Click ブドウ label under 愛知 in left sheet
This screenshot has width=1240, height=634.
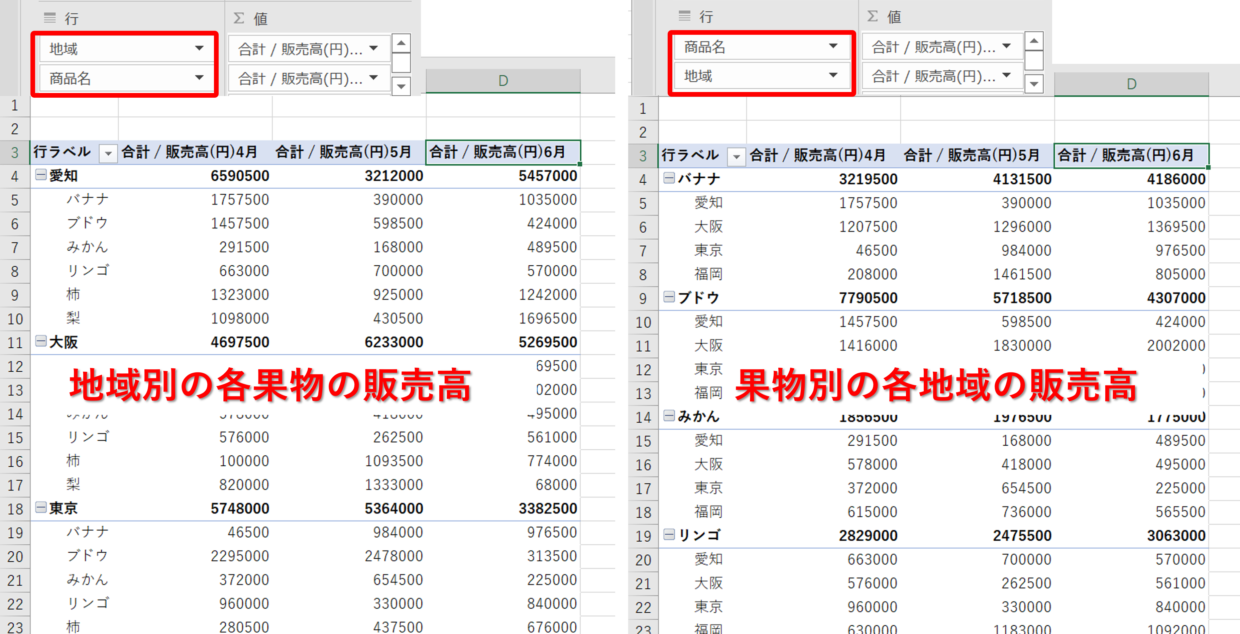coord(88,223)
